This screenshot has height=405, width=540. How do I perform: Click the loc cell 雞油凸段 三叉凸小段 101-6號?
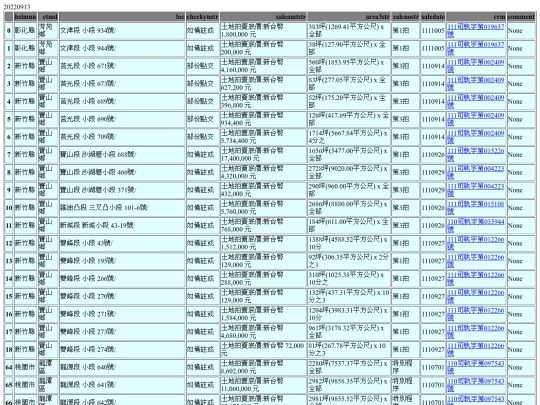point(122,208)
